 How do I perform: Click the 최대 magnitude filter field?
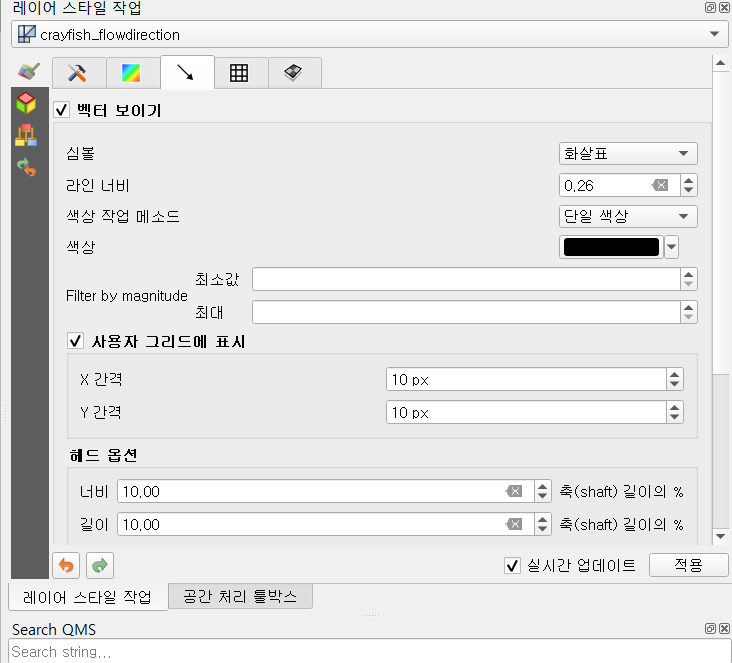coord(465,312)
